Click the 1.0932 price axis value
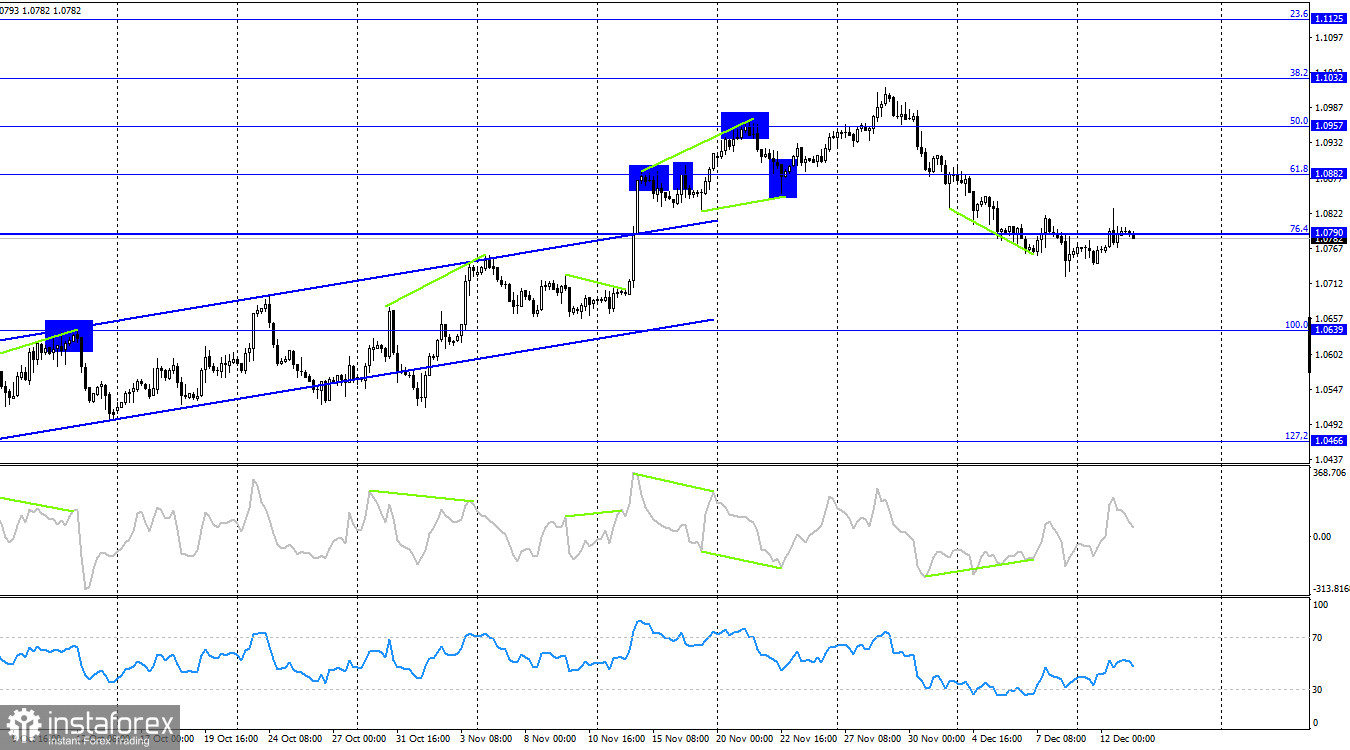 pyautogui.click(x=1329, y=143)
